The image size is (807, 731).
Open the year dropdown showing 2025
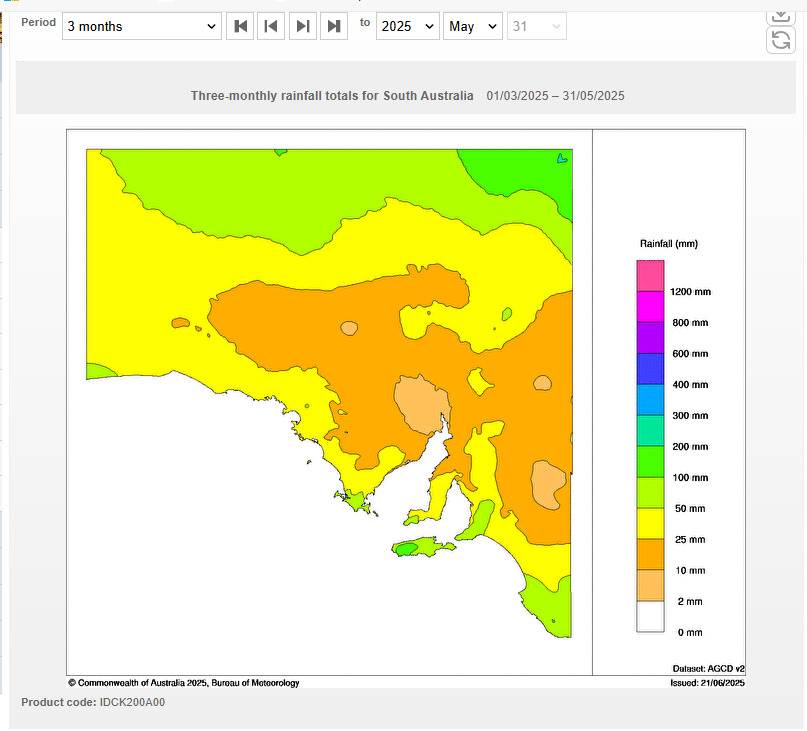click(x=406, y=26)
